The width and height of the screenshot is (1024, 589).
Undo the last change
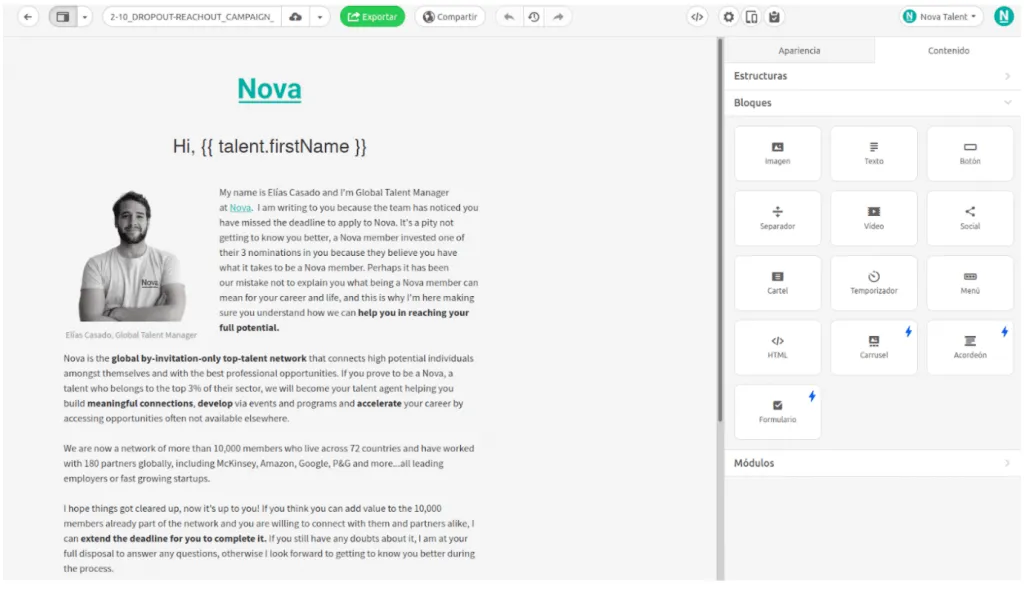click(509, 17)
